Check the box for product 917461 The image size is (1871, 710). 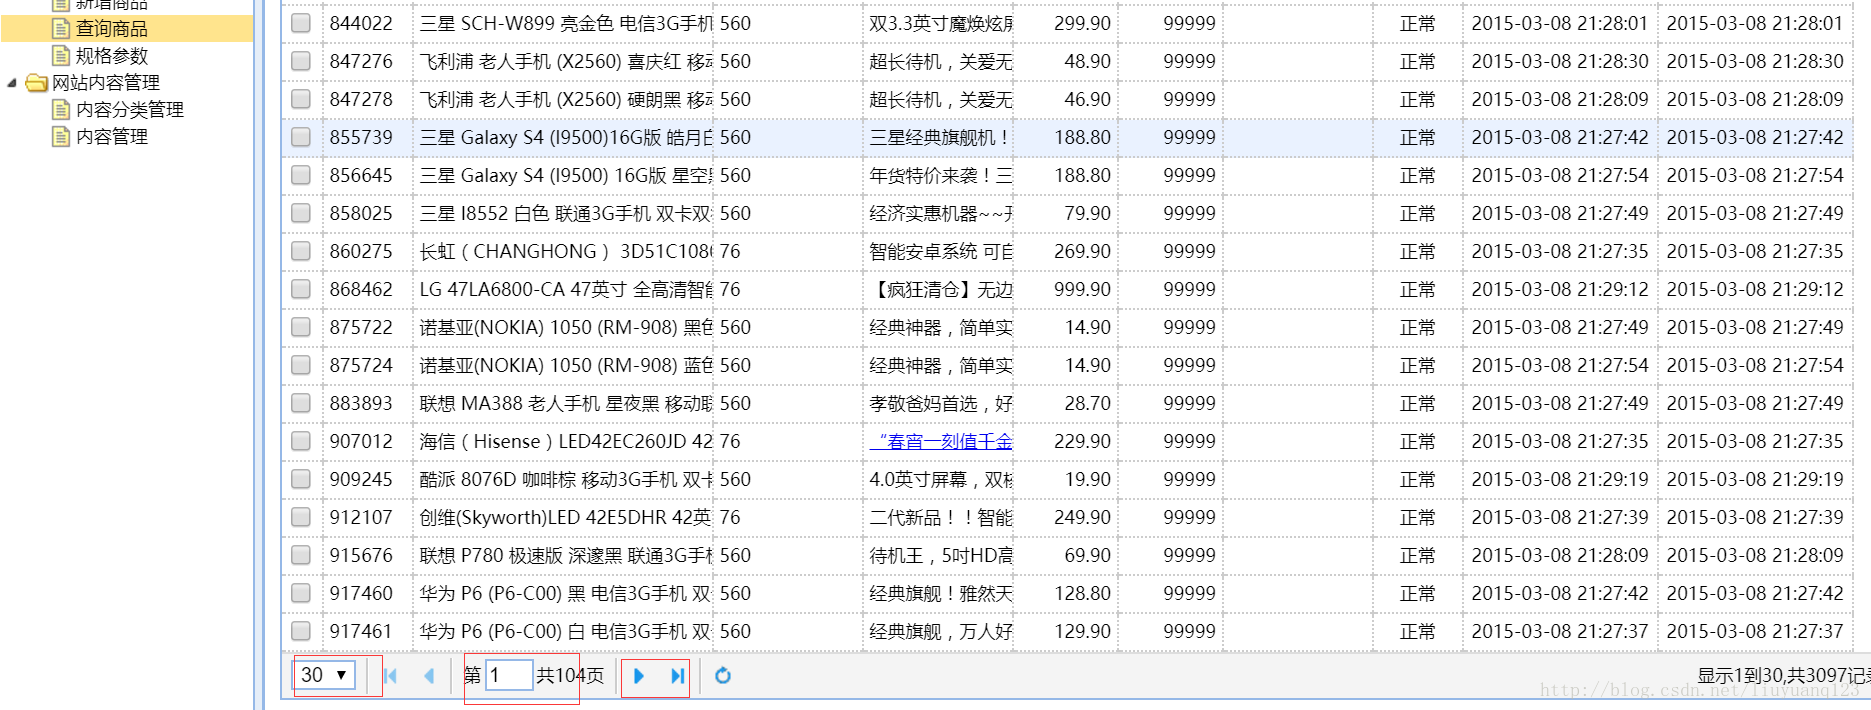[x=301, y=631]
